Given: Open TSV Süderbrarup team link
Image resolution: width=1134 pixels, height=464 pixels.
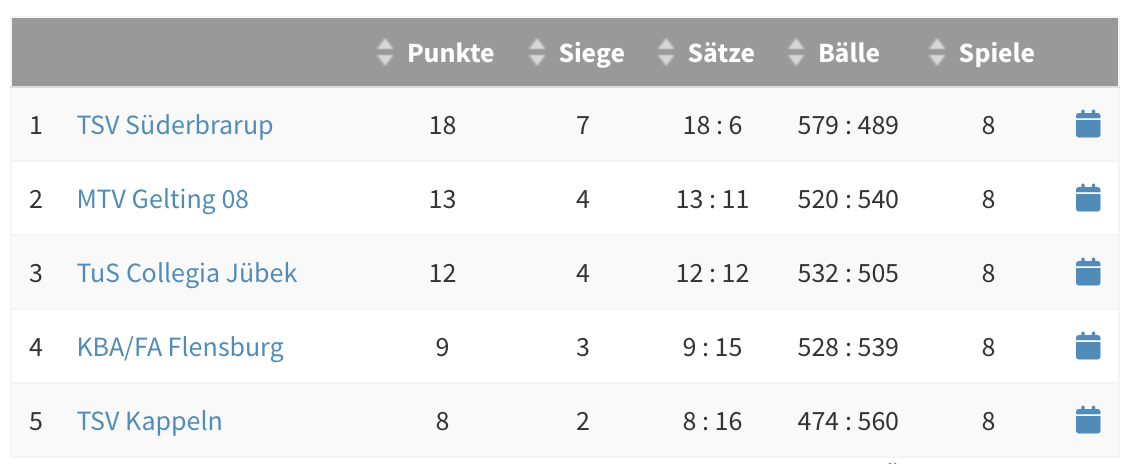Looking at the screenshot, I should 175,125.
